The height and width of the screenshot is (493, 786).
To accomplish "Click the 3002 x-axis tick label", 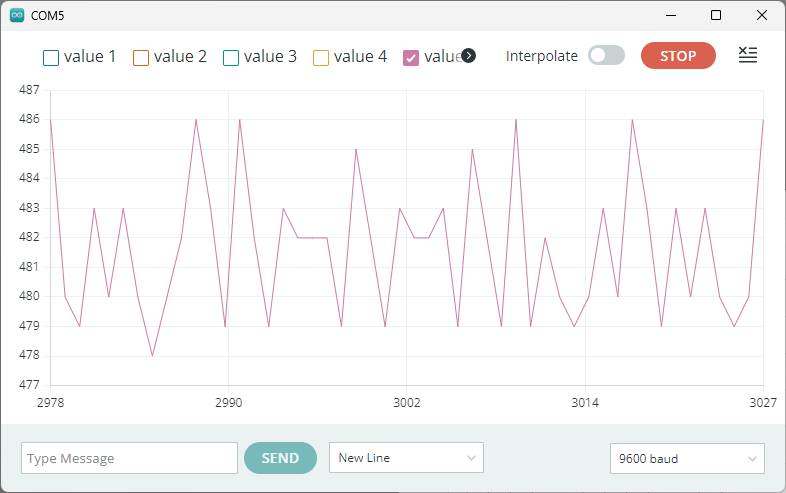I will click(406, 402).
